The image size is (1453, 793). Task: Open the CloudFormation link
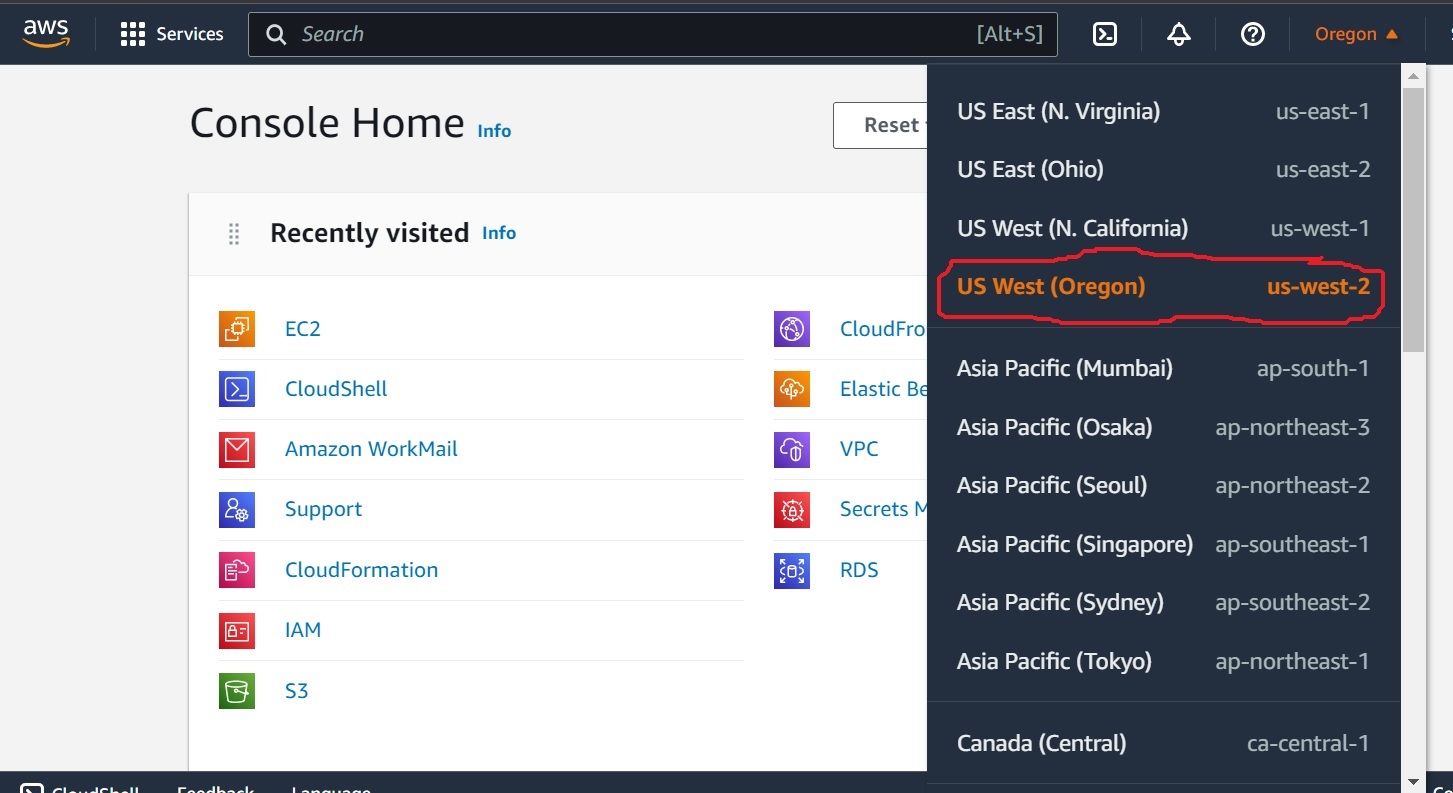pos(361,570)
